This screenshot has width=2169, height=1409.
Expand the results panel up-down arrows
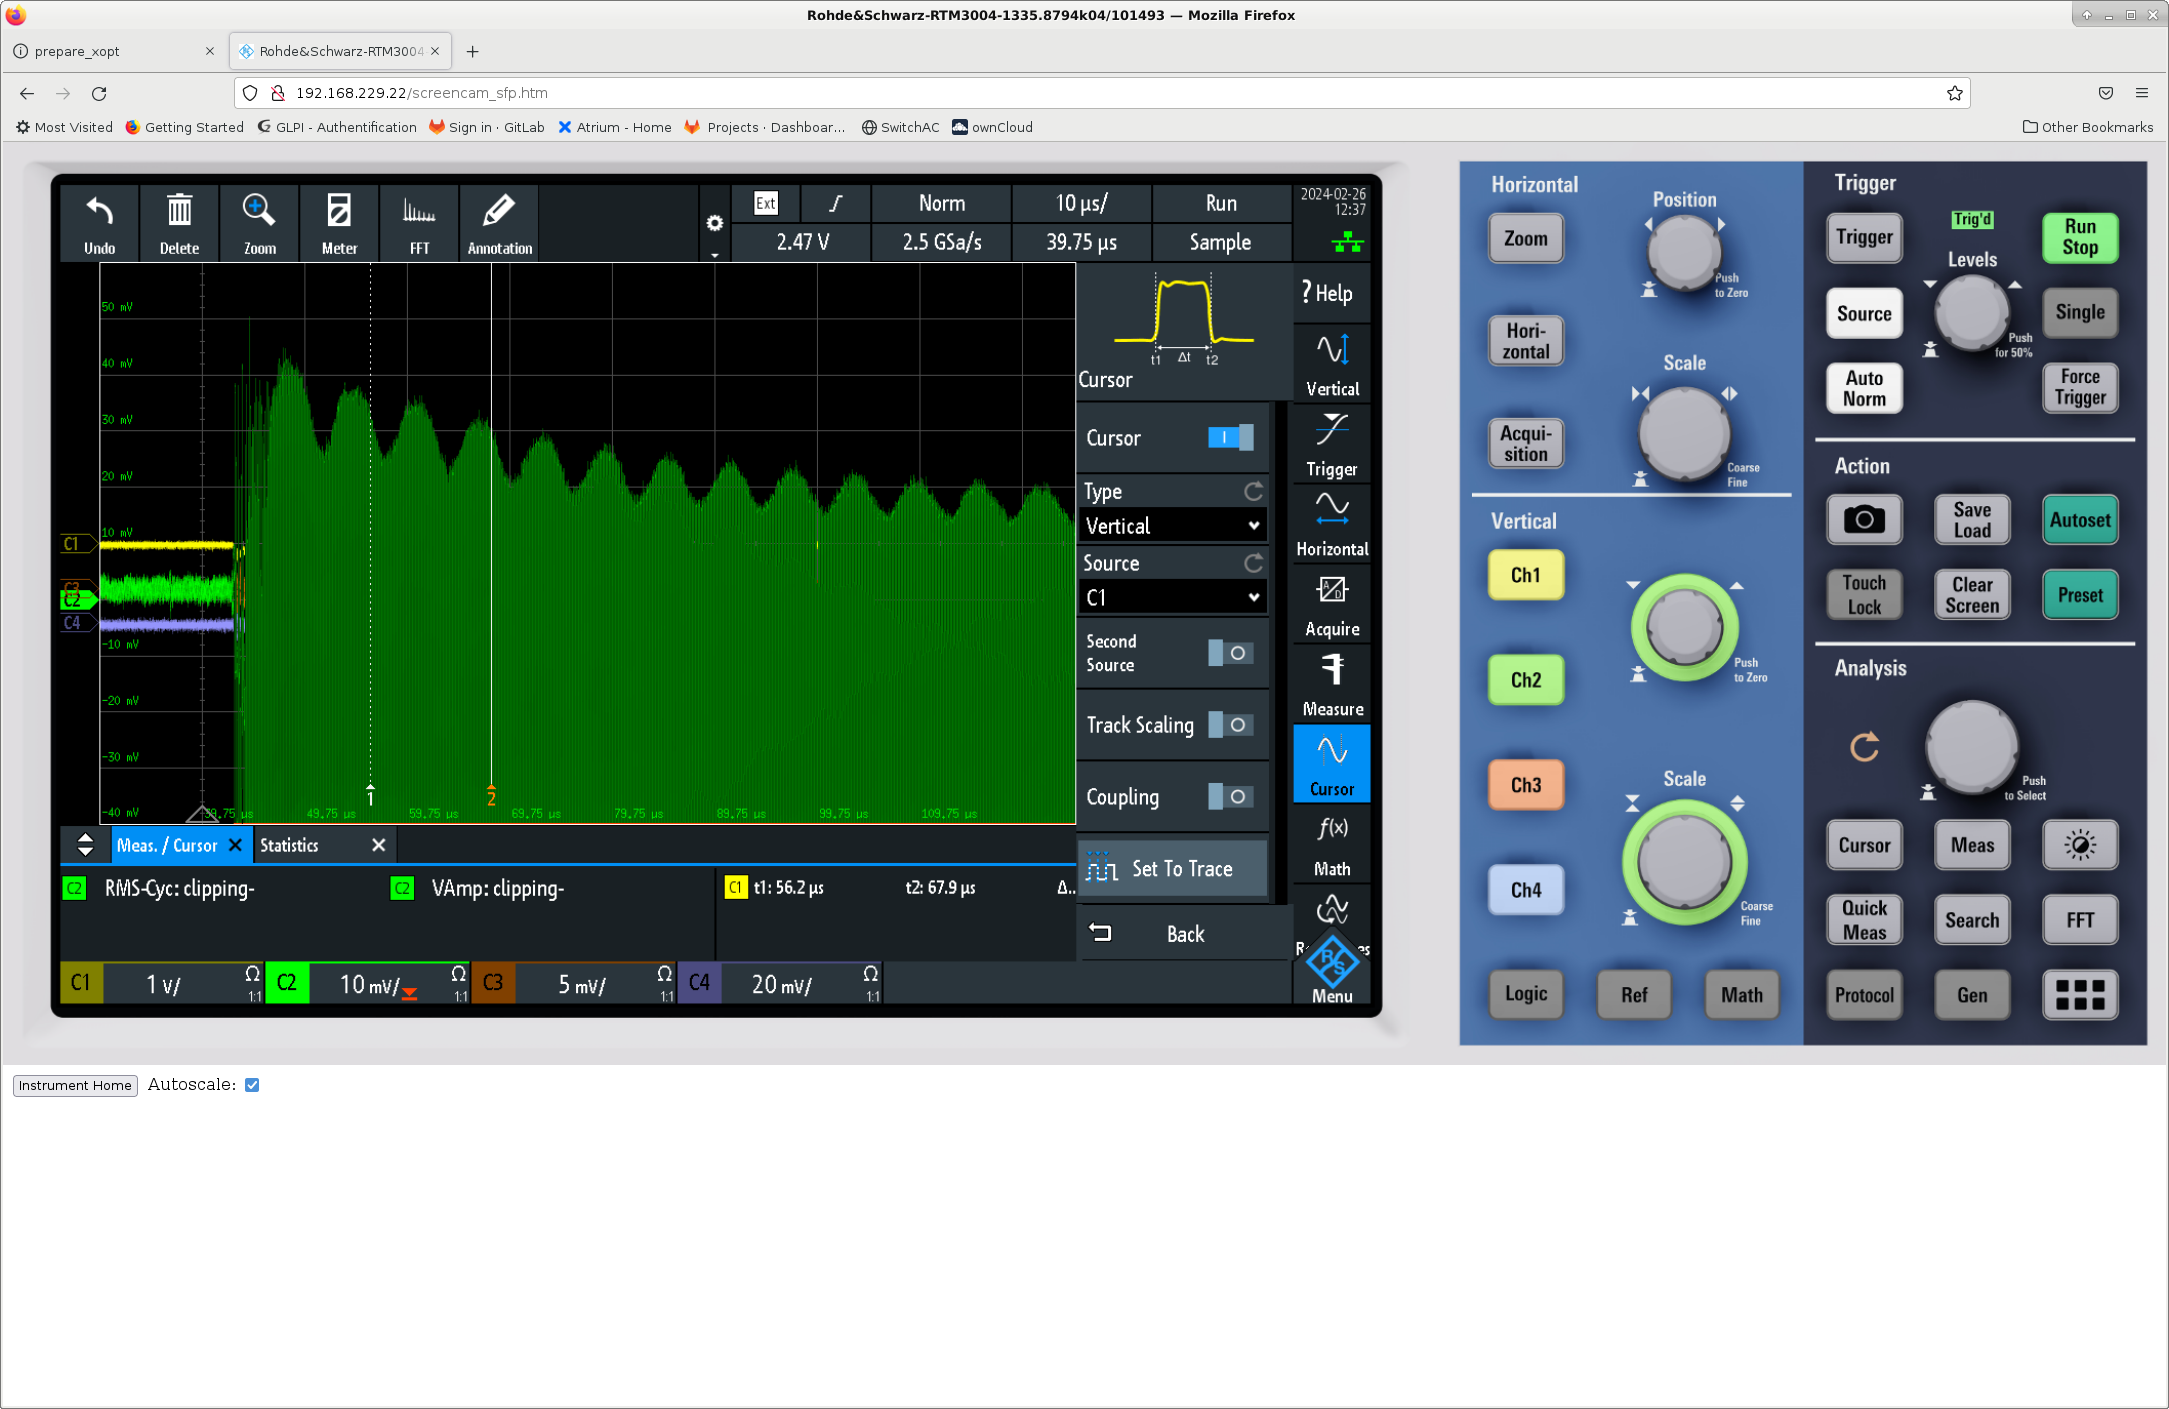(x=85, y=845)
